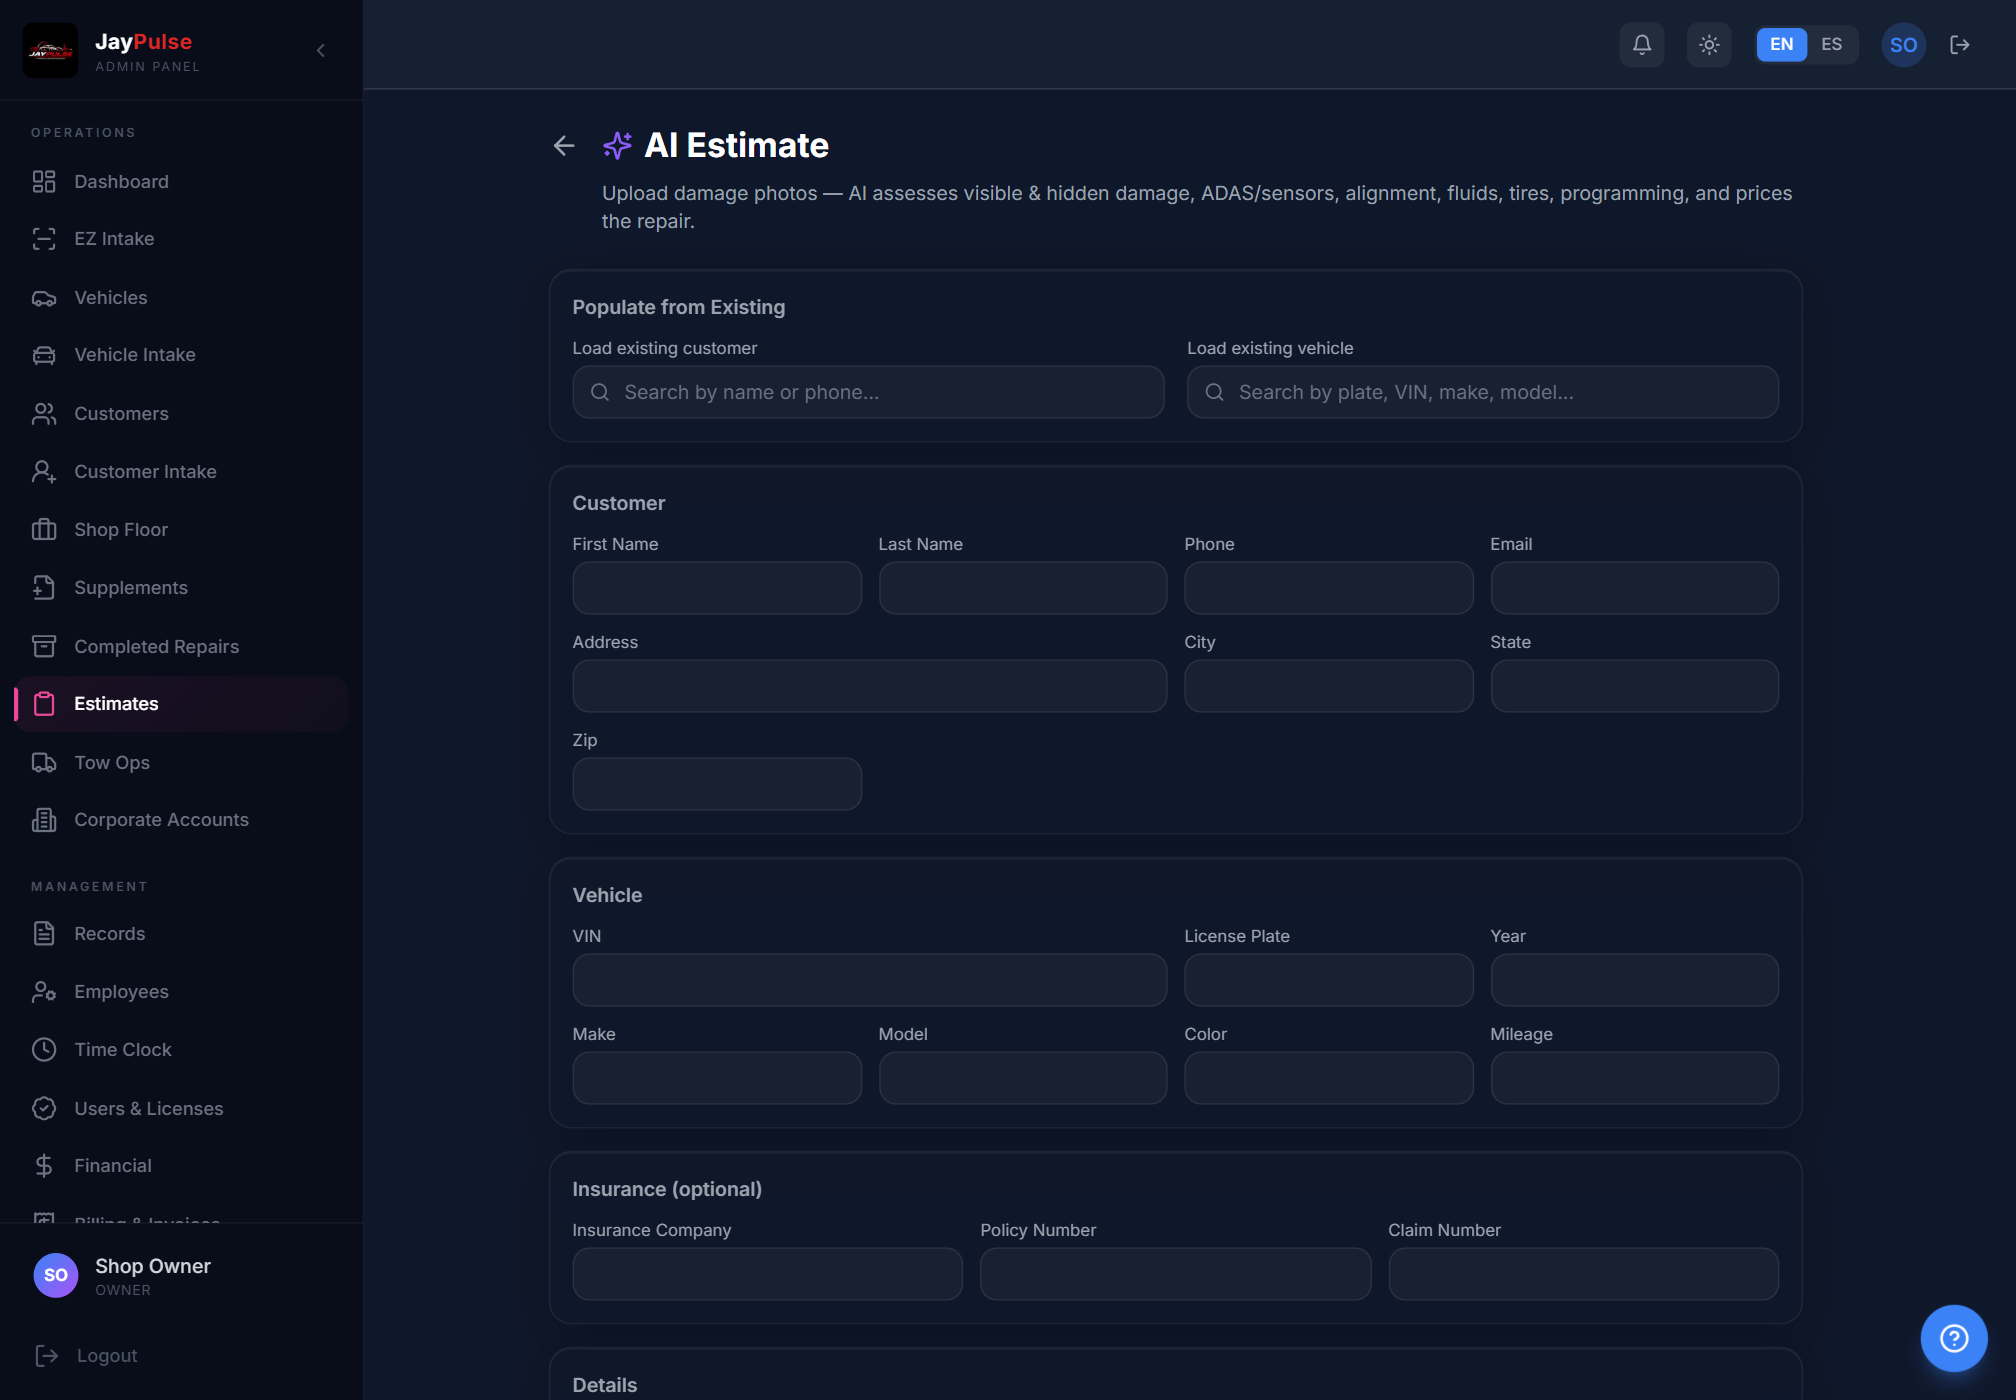
Task: Open Shop Floor link
Action: (x=181, y=529)
